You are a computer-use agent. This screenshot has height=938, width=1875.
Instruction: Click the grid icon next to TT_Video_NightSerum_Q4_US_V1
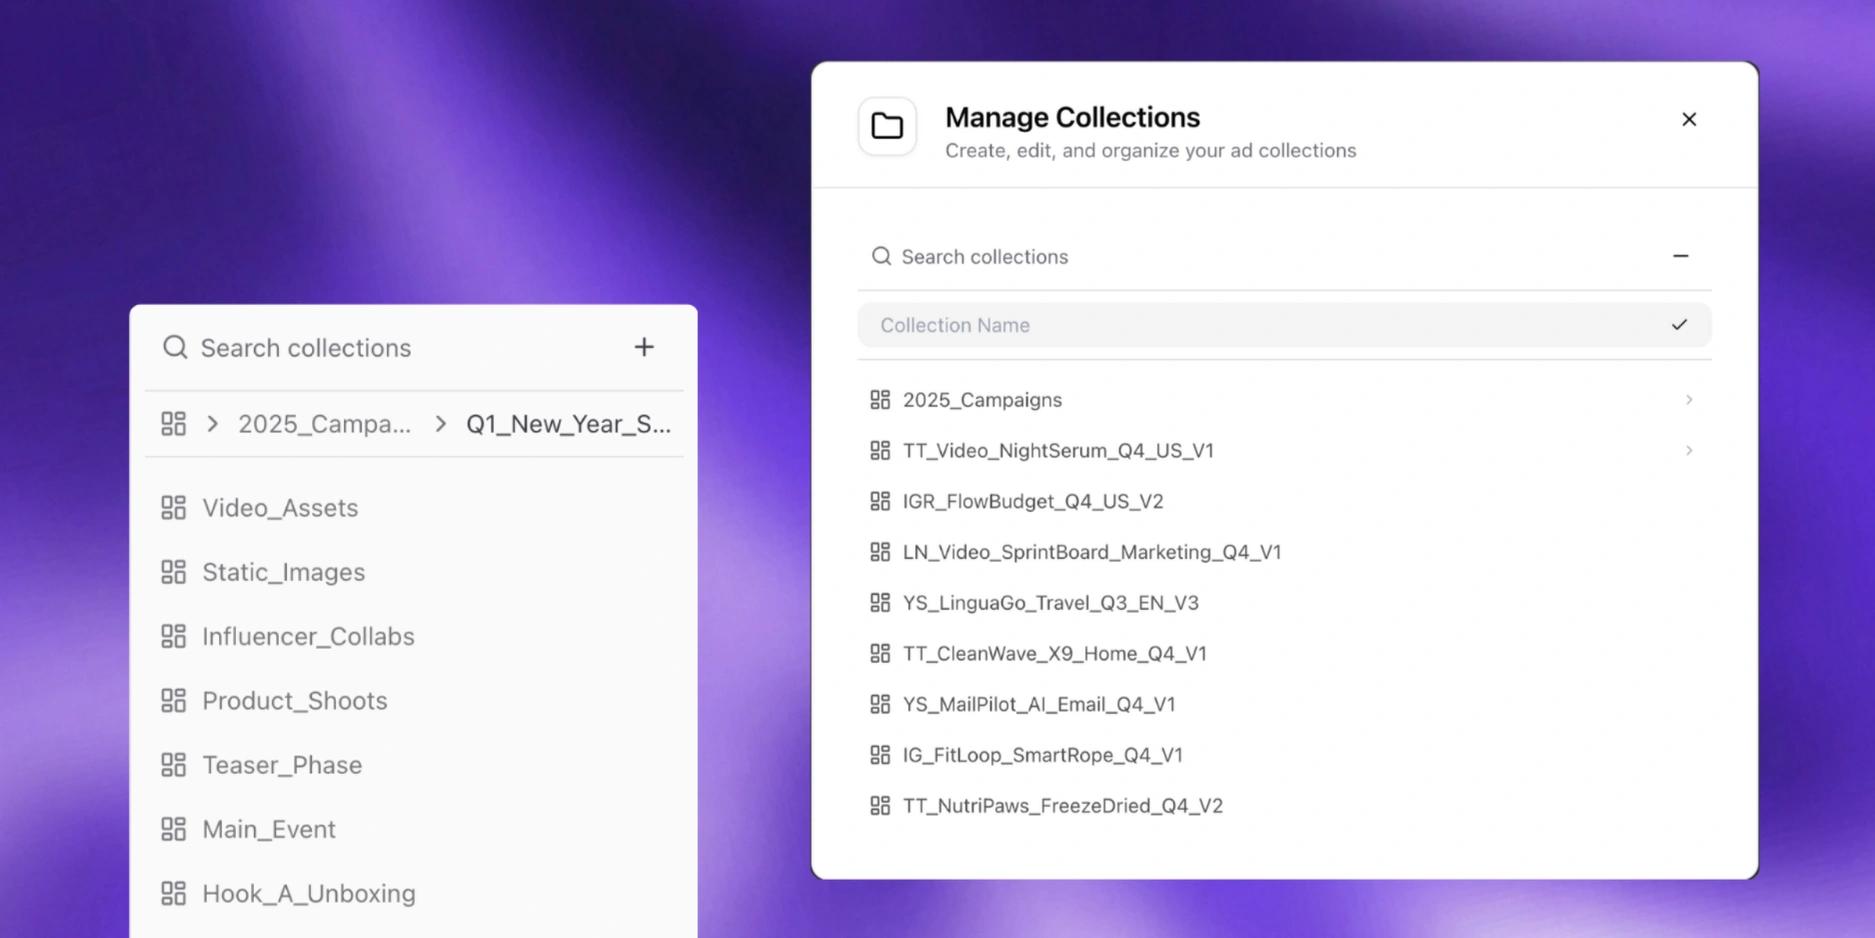(x=880, y=450)
